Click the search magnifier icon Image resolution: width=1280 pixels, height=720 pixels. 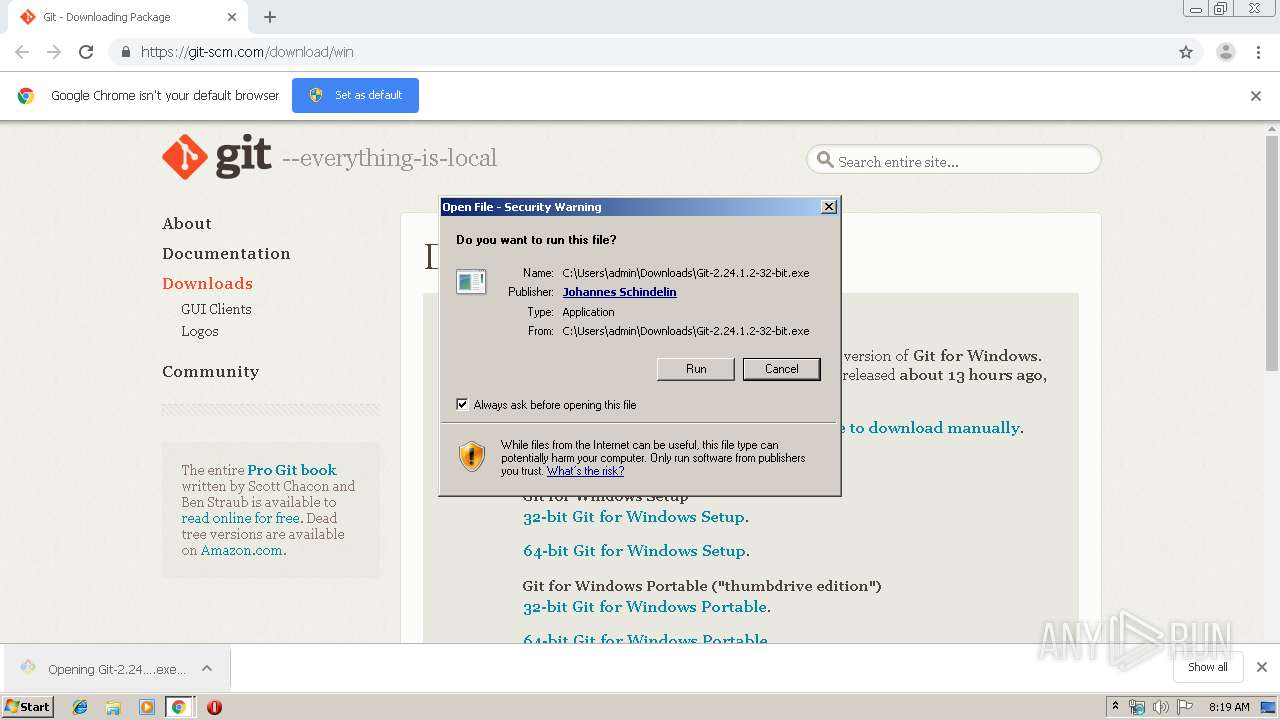(825, 160)
